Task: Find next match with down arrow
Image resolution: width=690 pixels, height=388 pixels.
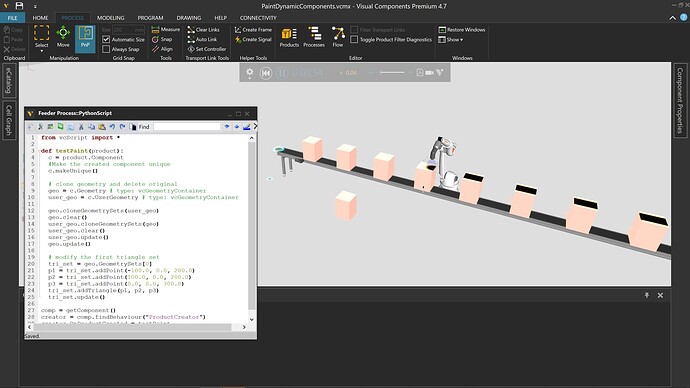Action: coord(237,127)
